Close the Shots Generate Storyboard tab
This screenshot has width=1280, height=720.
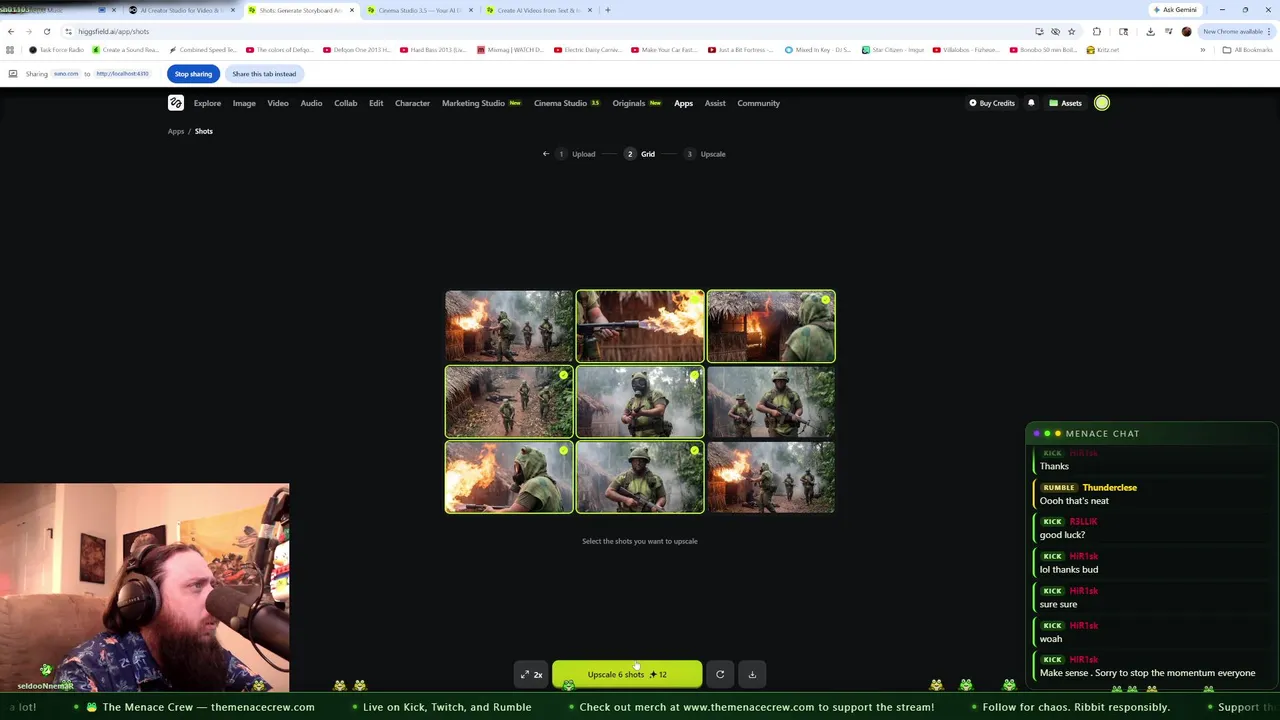pyautogui.click(x=351, y=10)
